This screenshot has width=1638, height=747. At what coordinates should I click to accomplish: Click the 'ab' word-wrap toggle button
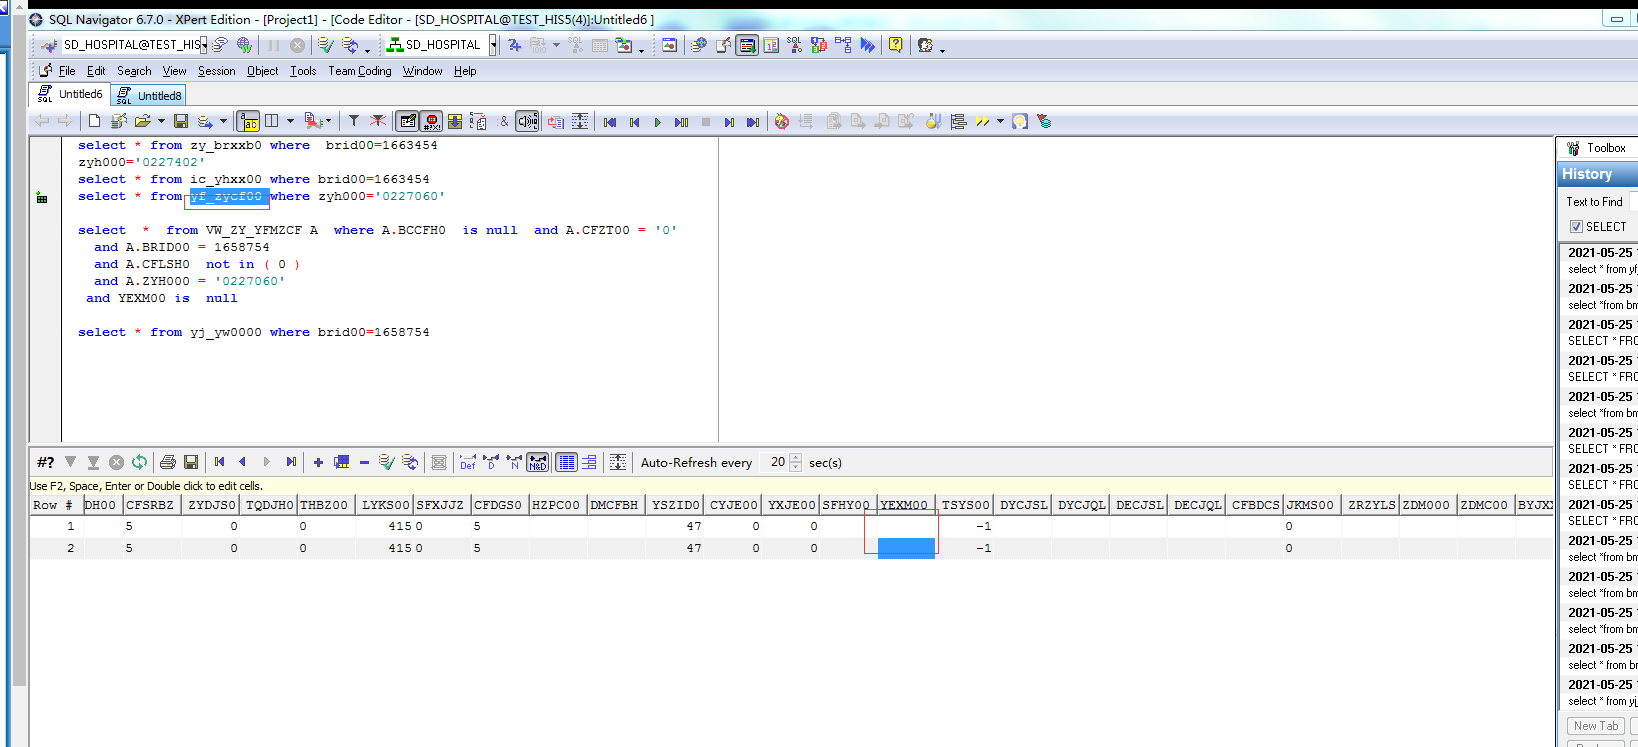[248, 121]
